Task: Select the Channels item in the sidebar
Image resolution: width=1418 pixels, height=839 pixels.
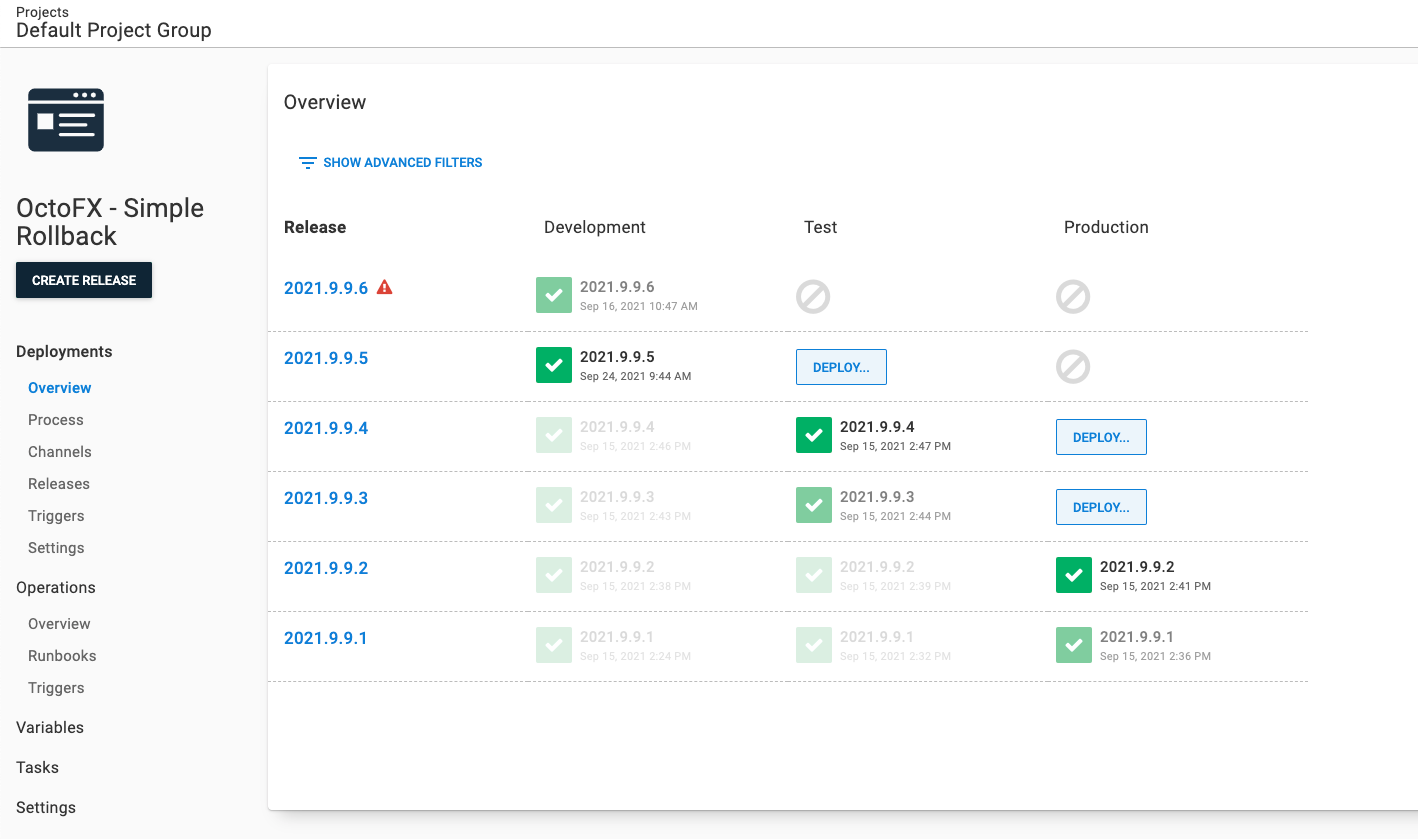Action: pyautogui.click(x=59, y=451)
